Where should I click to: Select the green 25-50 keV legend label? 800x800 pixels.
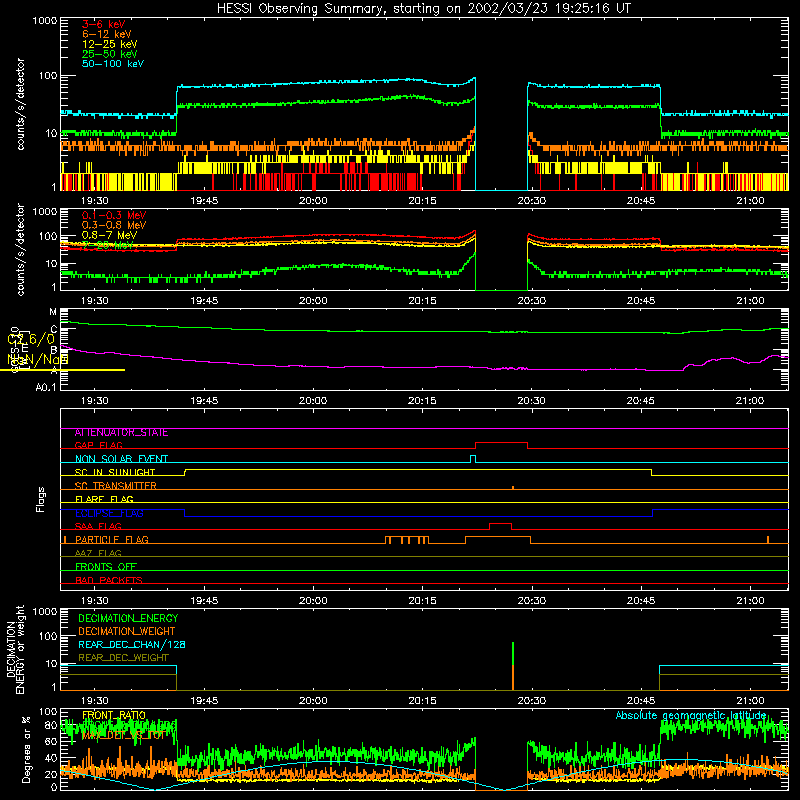(110, 54)
